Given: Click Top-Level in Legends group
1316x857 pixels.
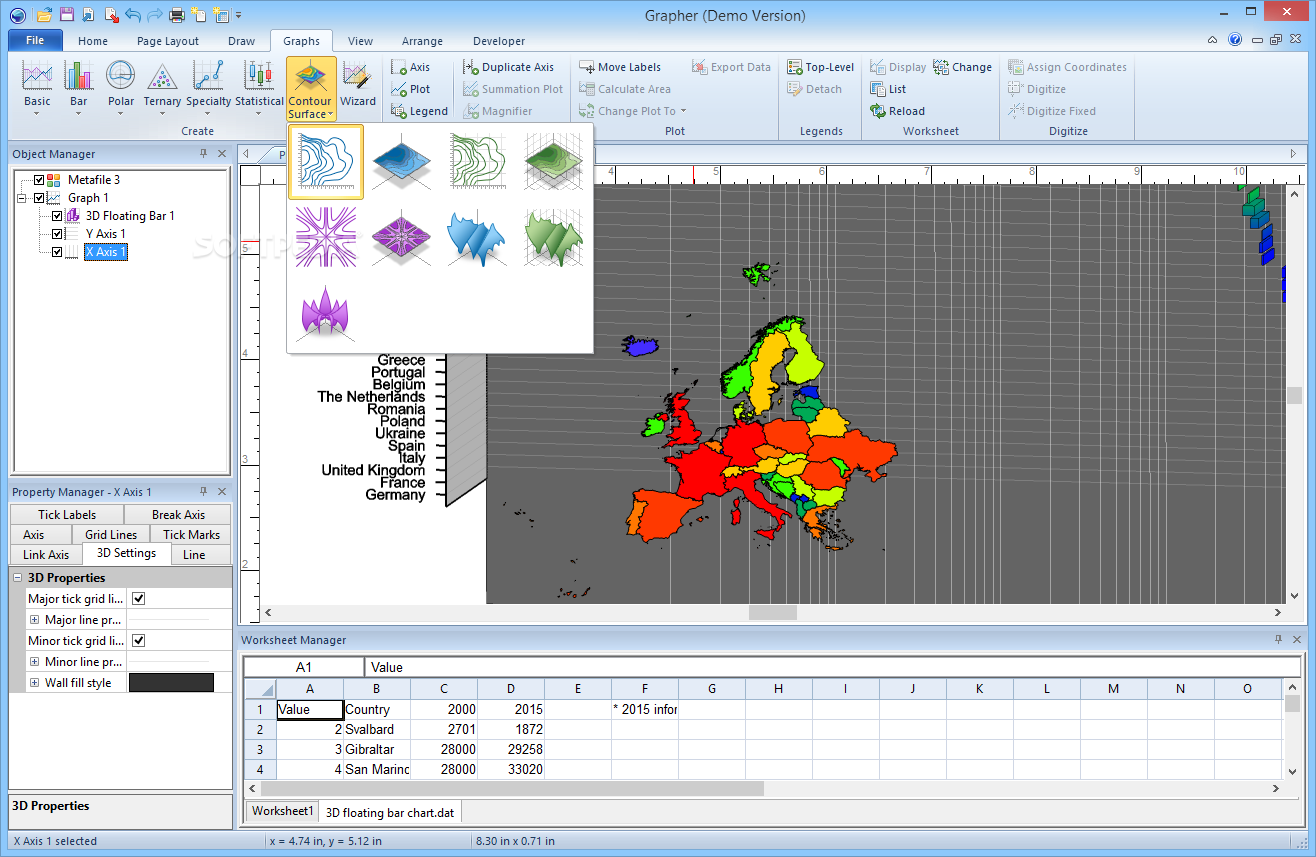Looking at the screenshot, I should pos(820,67).
